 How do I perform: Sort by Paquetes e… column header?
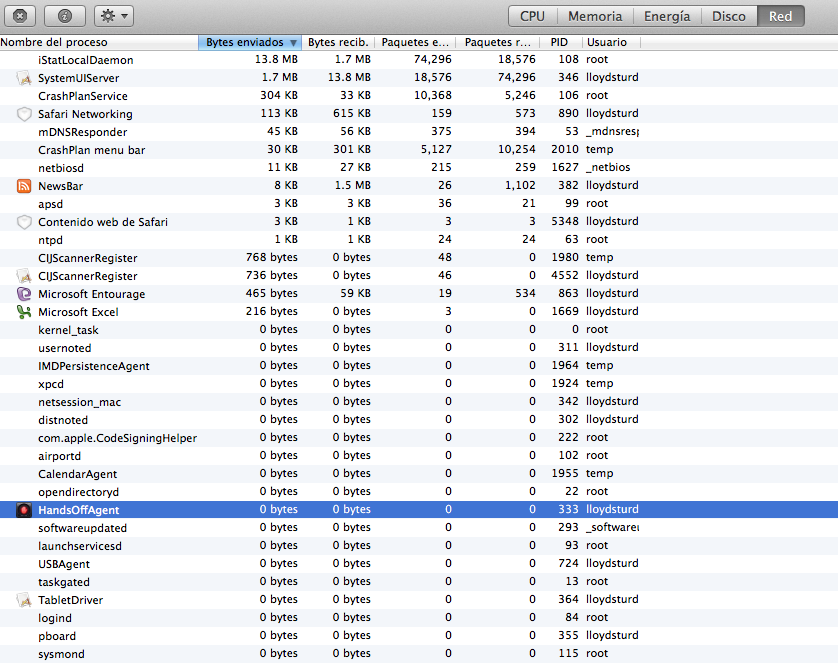point(415,42)
